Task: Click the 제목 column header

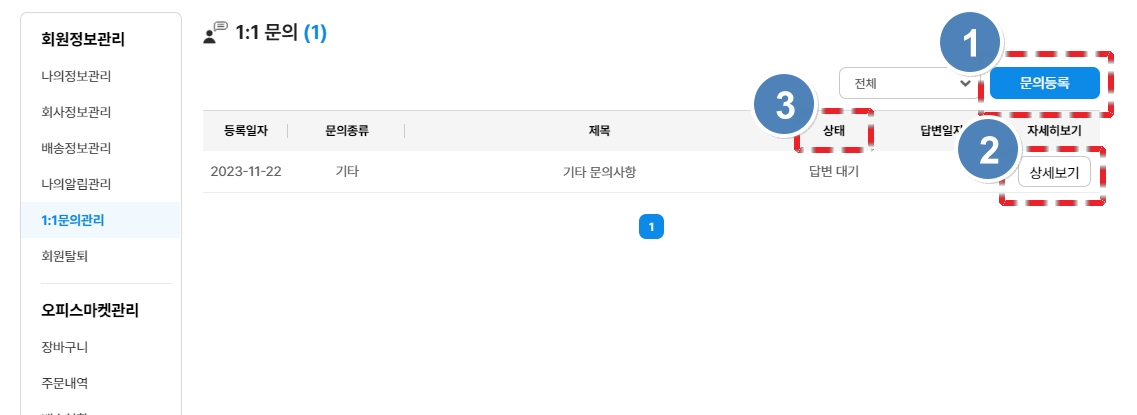Action: (600, 130)
